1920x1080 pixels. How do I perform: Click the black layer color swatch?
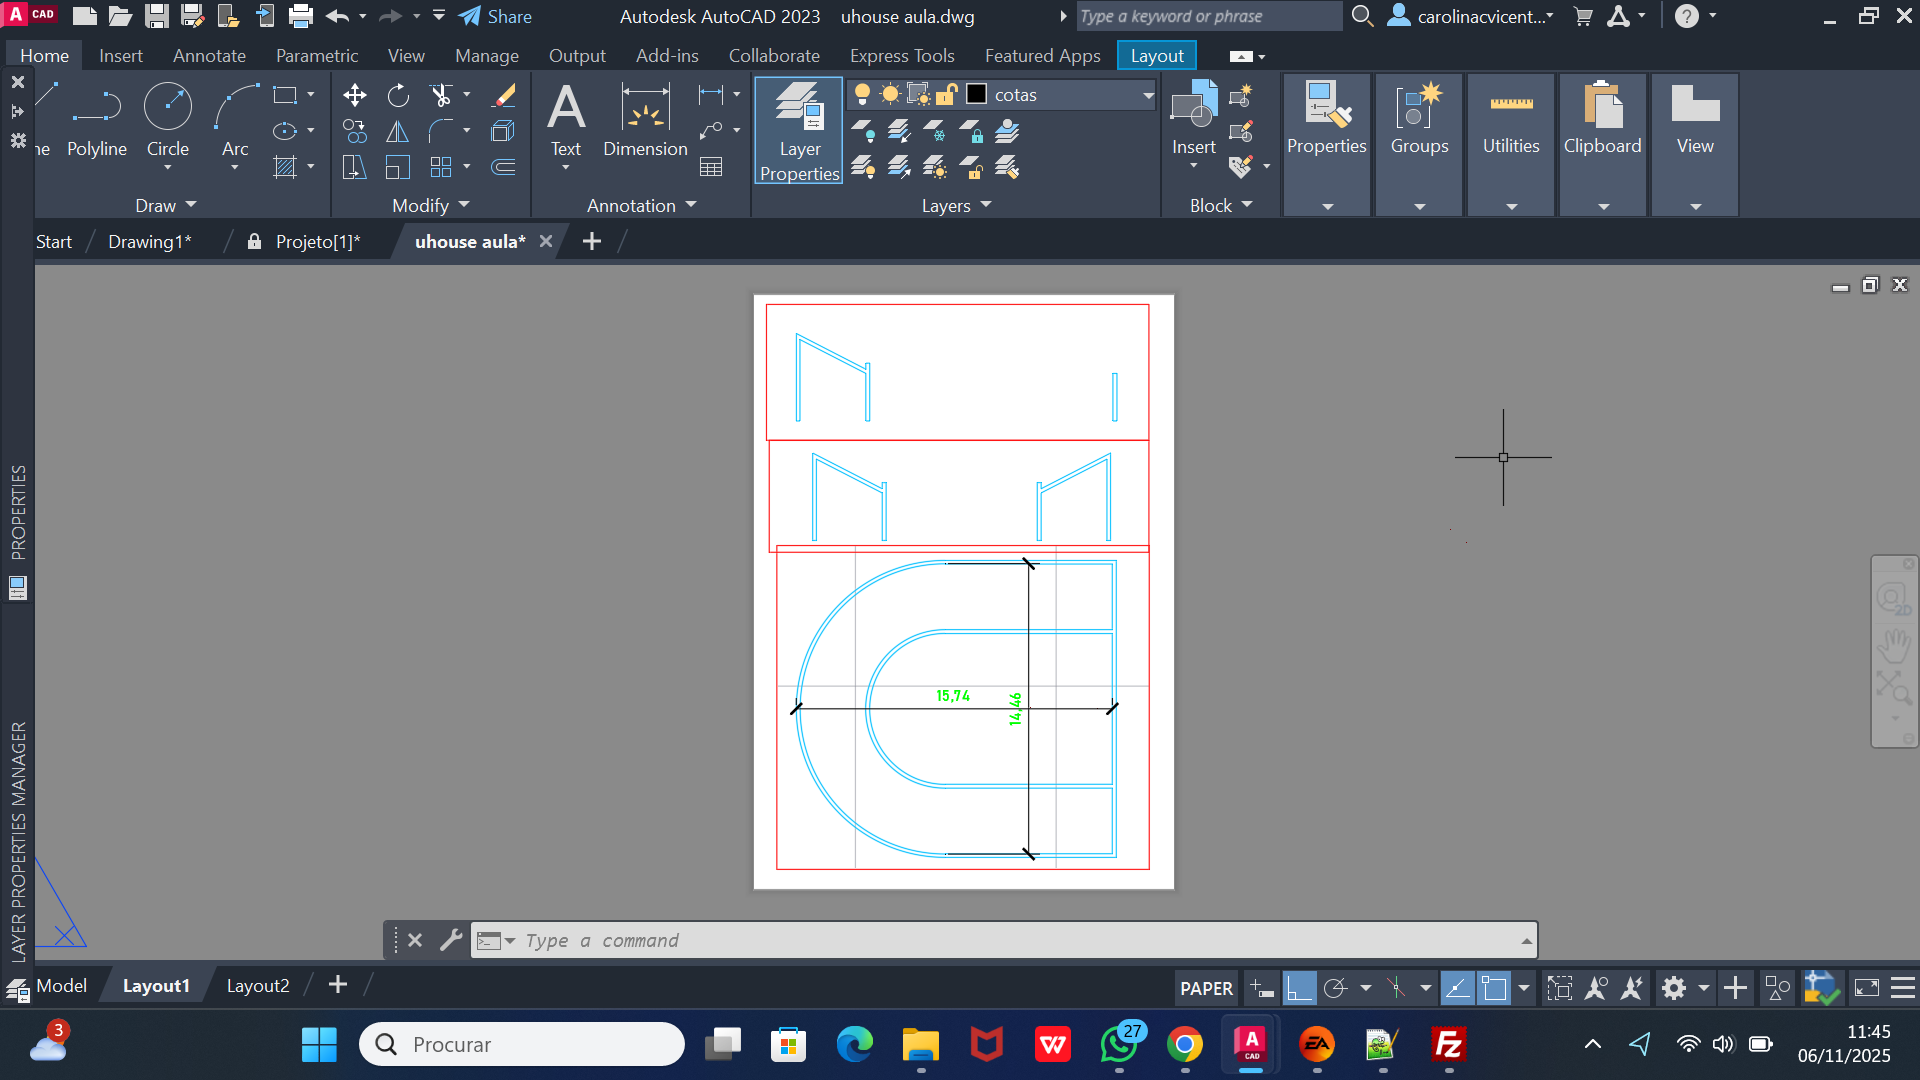977,95
